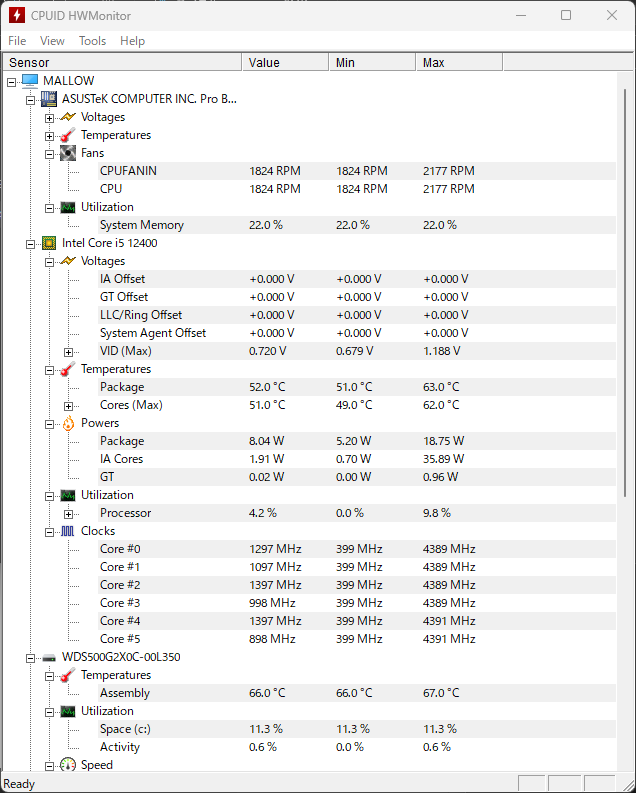636x793 pixels.
Task: Click the gauge icon beside Speed
Action: (x=68, y=765)
